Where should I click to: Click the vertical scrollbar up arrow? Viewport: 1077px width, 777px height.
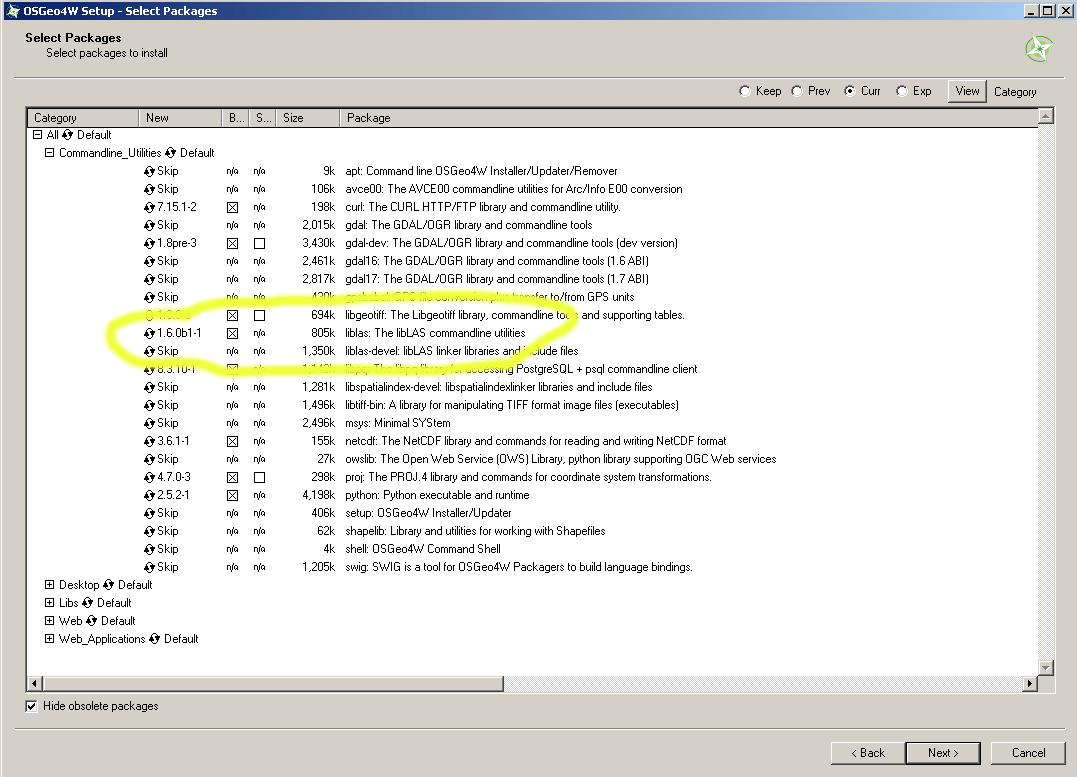pos(1045,116)
